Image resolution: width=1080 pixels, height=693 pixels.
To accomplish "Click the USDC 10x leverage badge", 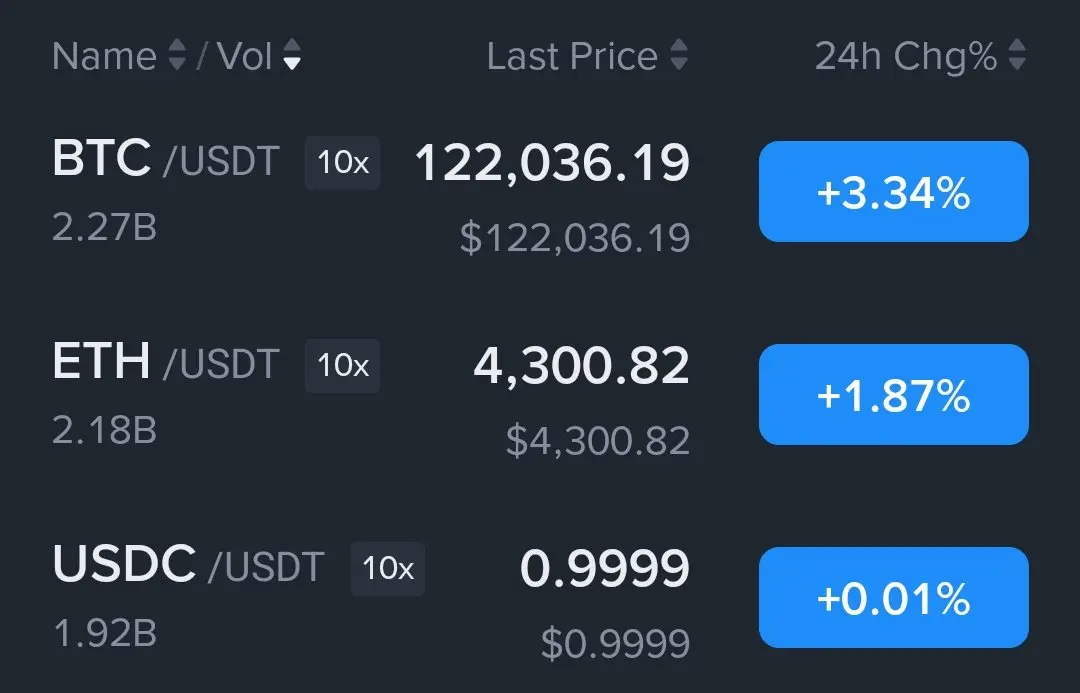I will pyautogui.click(x=388, y=568).
